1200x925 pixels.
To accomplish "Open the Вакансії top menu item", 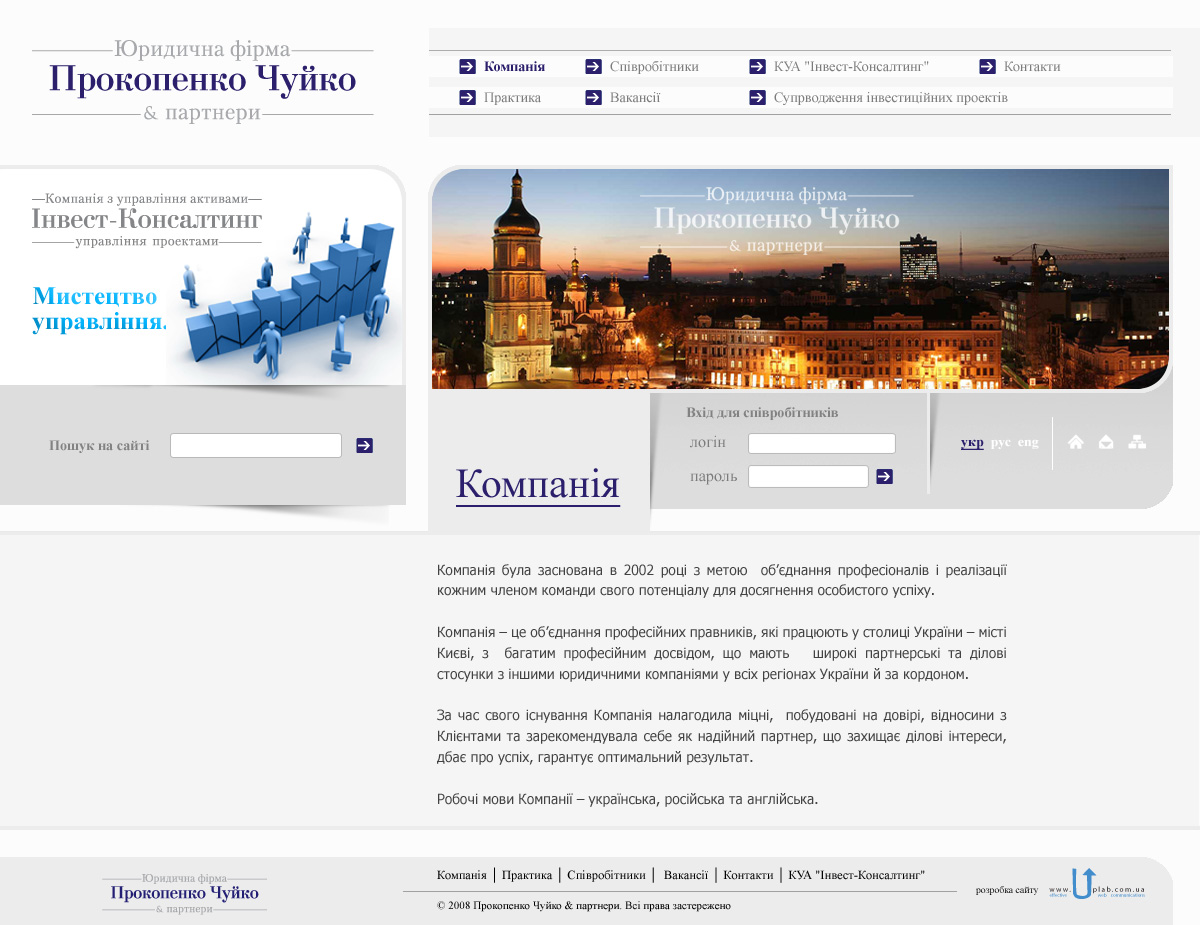I will click(x=635, y=98).
